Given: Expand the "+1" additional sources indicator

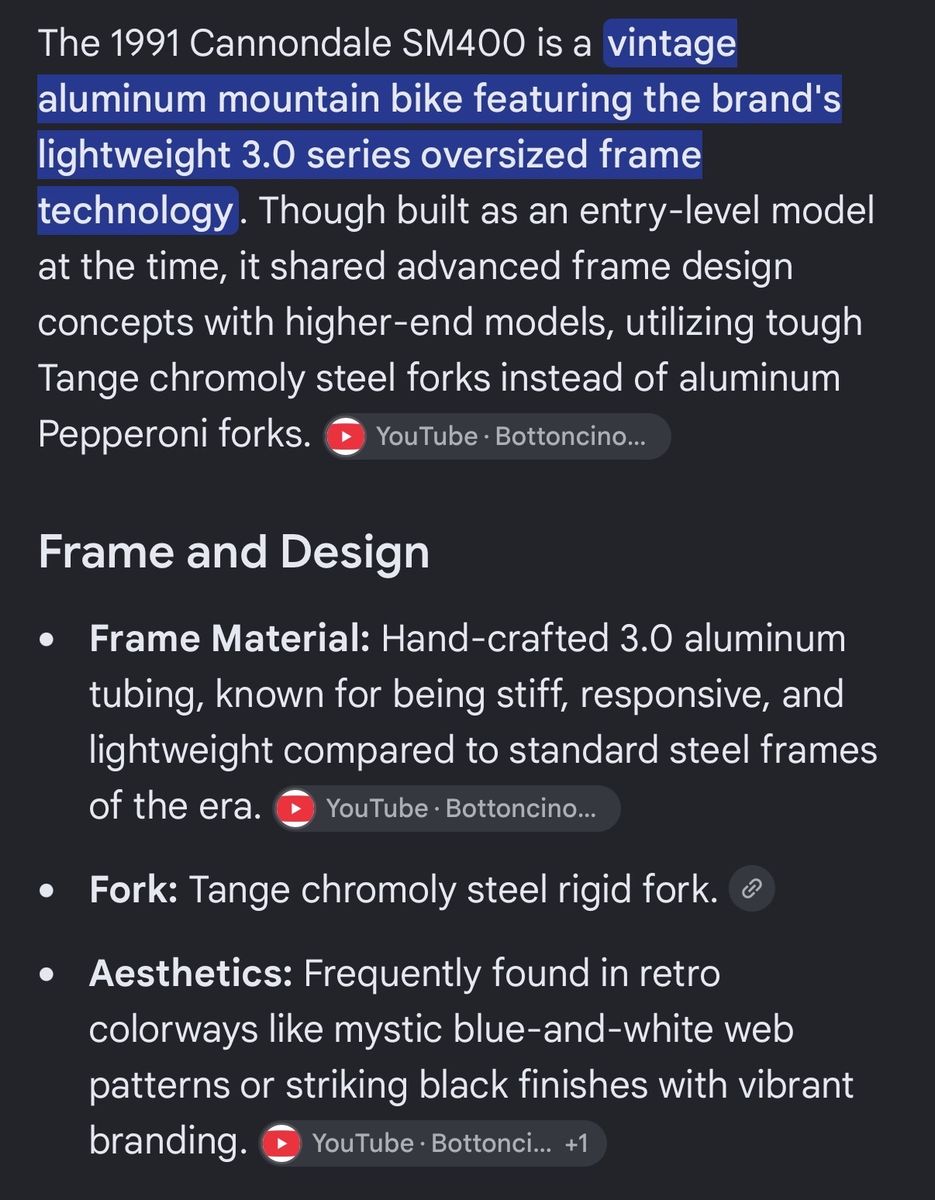Looking at the screenshot, I should tap(576, 1143).
